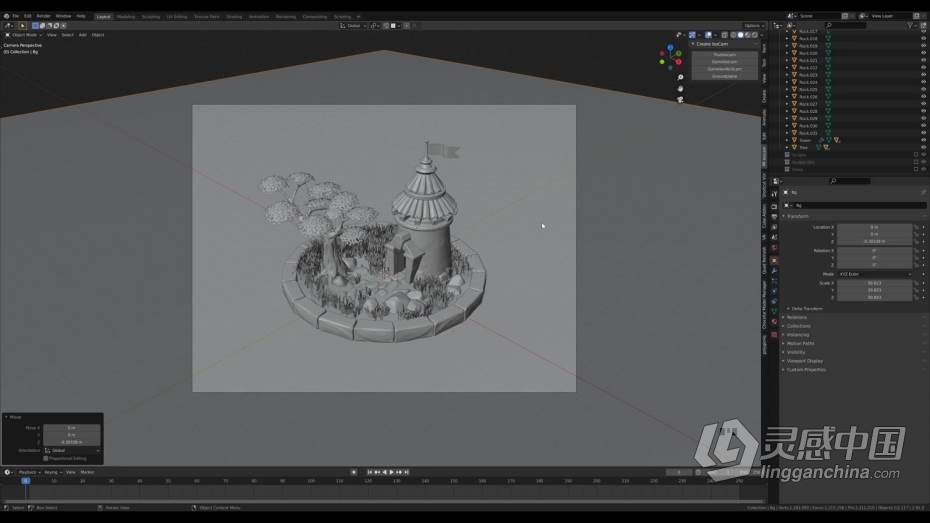The height and width of the screenshot is (523, 930).
Task: Open the Output properties tab icon
Action: (x=774, y=217)
